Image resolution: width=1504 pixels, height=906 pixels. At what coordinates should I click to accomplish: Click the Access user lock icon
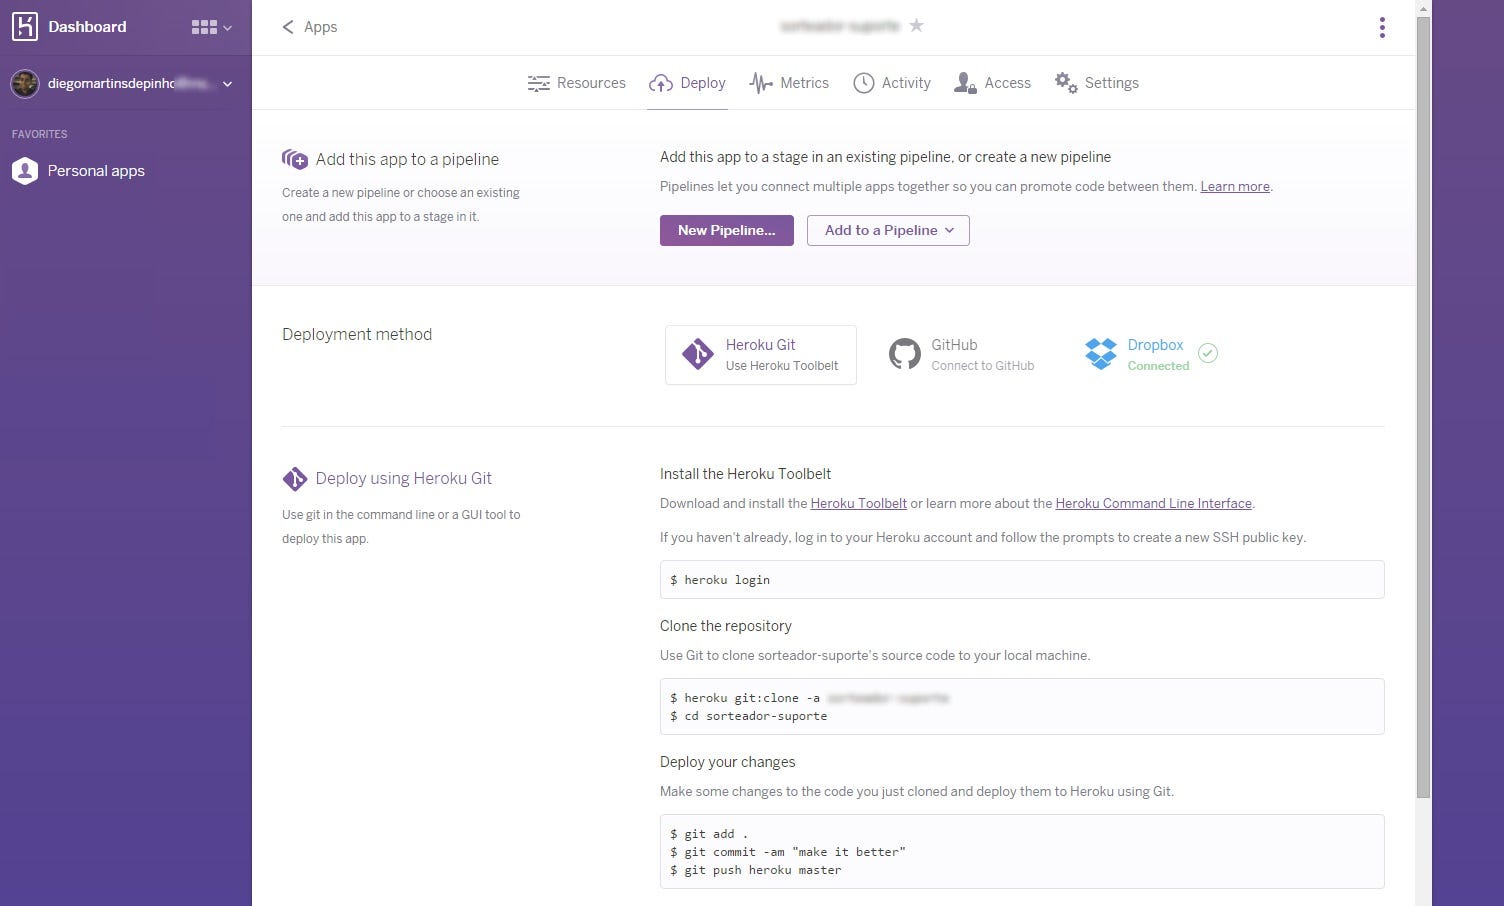point(964,83)
